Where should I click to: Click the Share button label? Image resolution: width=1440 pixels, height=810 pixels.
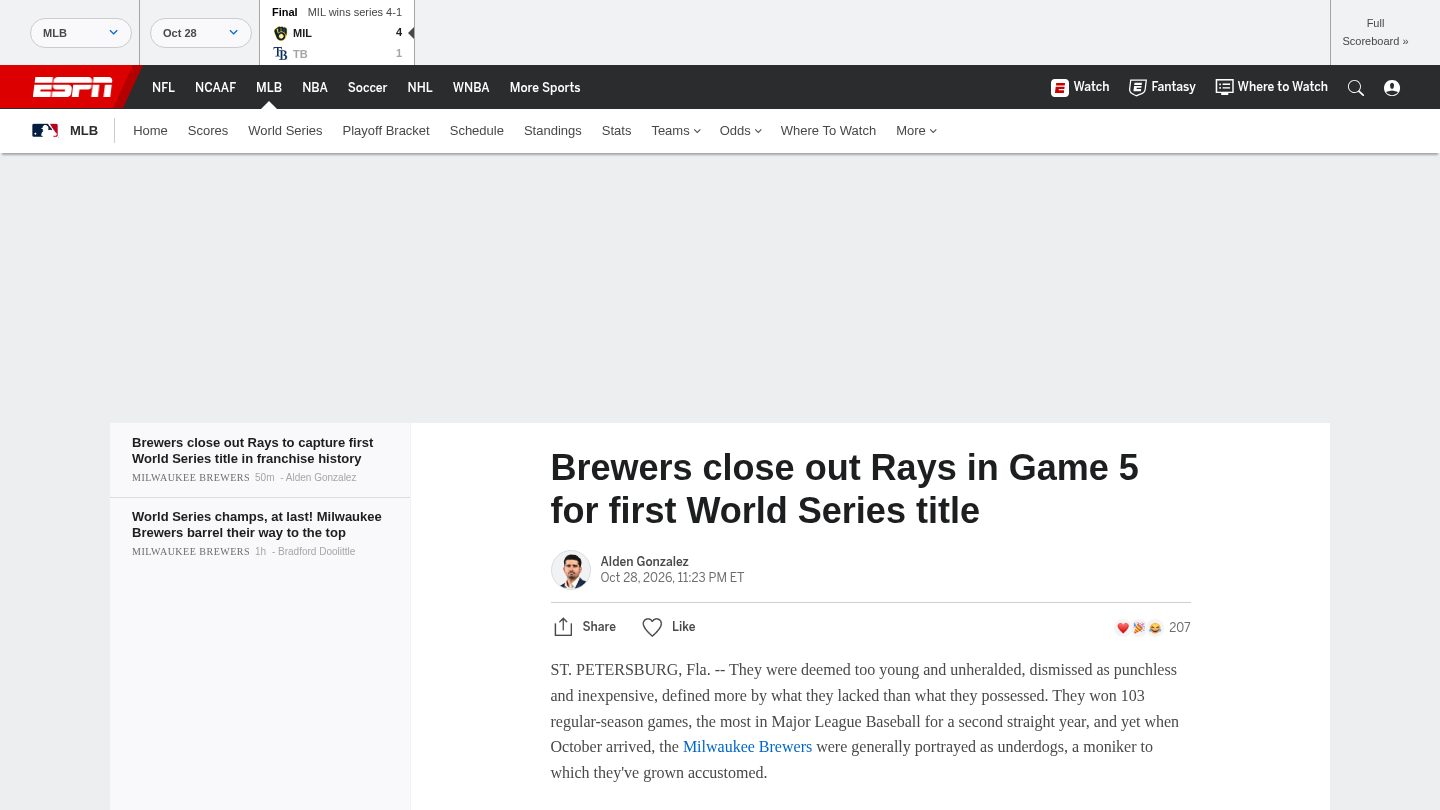pyautogui.click(x=599, y=627)
